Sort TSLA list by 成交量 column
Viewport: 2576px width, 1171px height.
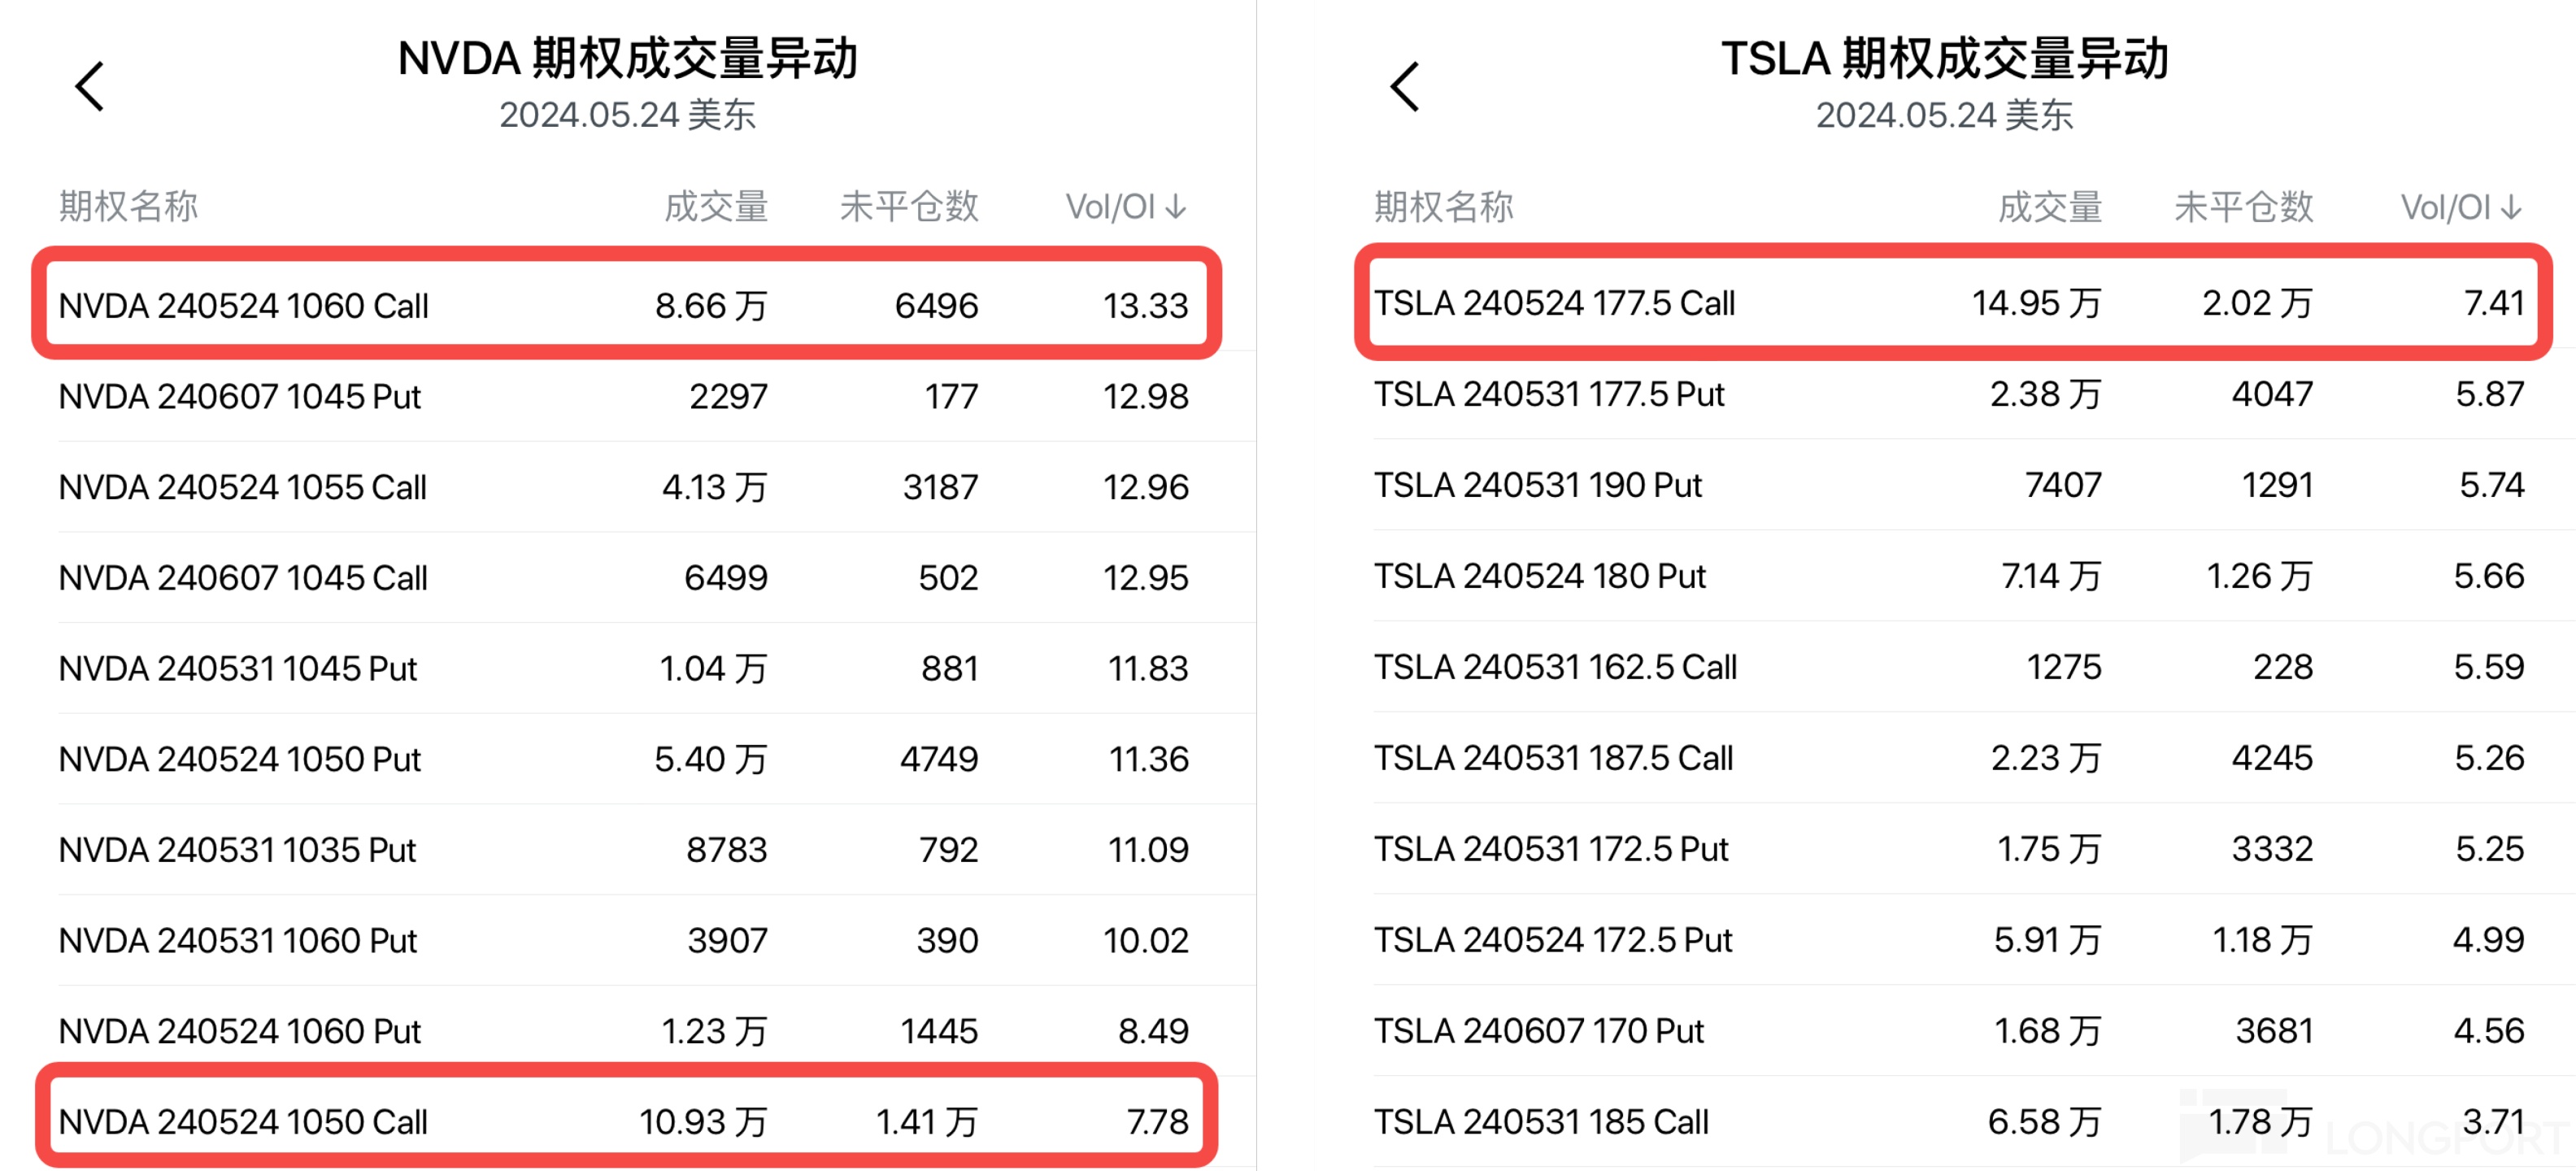(x=2050, y=207)
